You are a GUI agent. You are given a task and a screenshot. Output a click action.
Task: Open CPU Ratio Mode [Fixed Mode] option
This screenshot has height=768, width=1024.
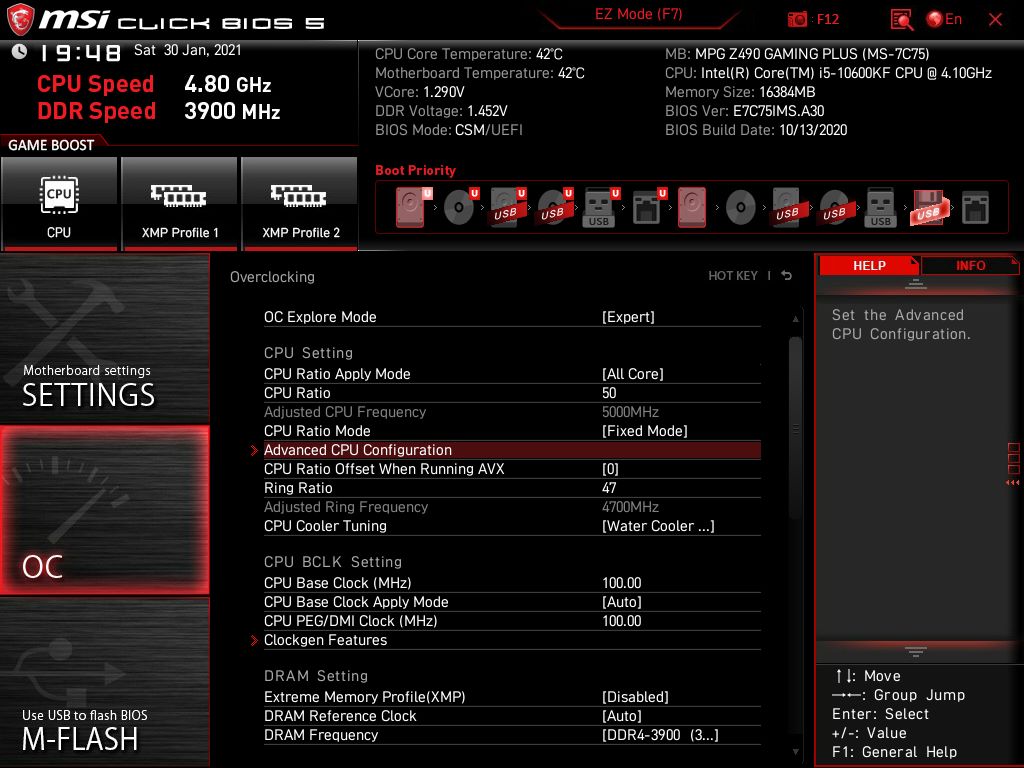512,431
